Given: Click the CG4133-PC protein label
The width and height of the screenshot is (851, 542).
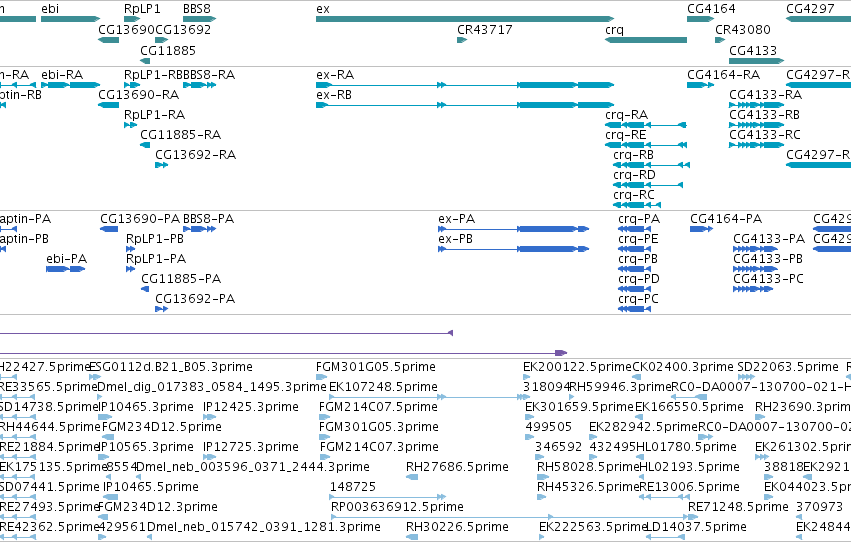Looking at the screenshot, I should [769, 279].
